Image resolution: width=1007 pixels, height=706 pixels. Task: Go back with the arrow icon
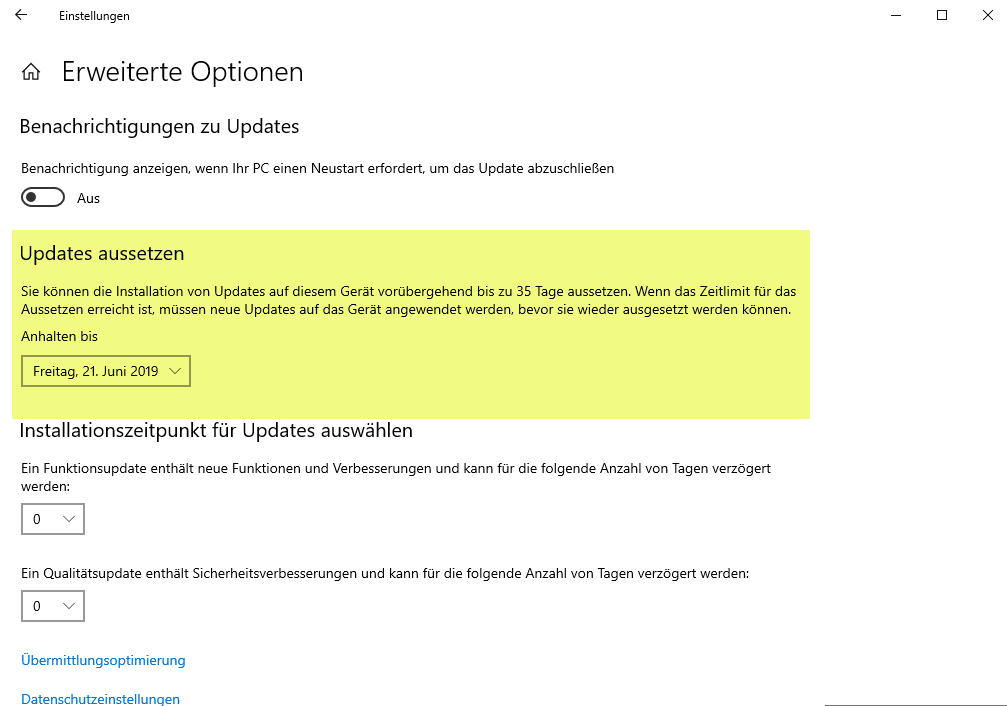[21, 15]
